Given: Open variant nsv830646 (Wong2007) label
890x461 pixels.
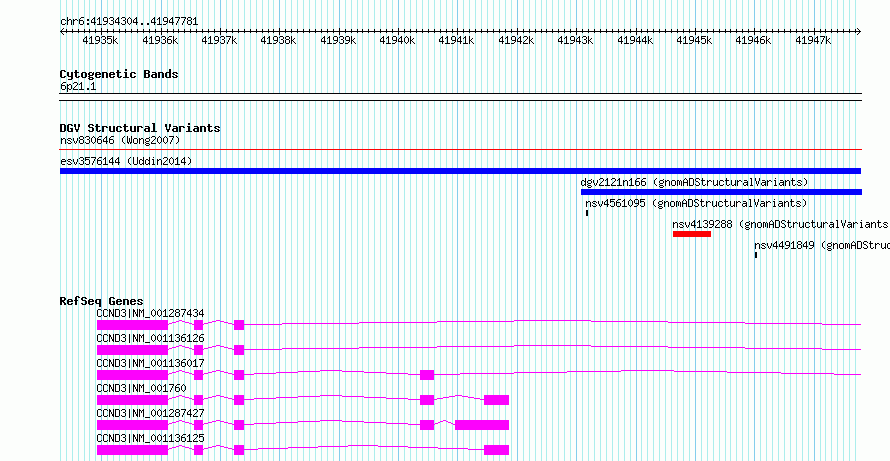Looking at the screenshot, I should (x=120, y=140).
